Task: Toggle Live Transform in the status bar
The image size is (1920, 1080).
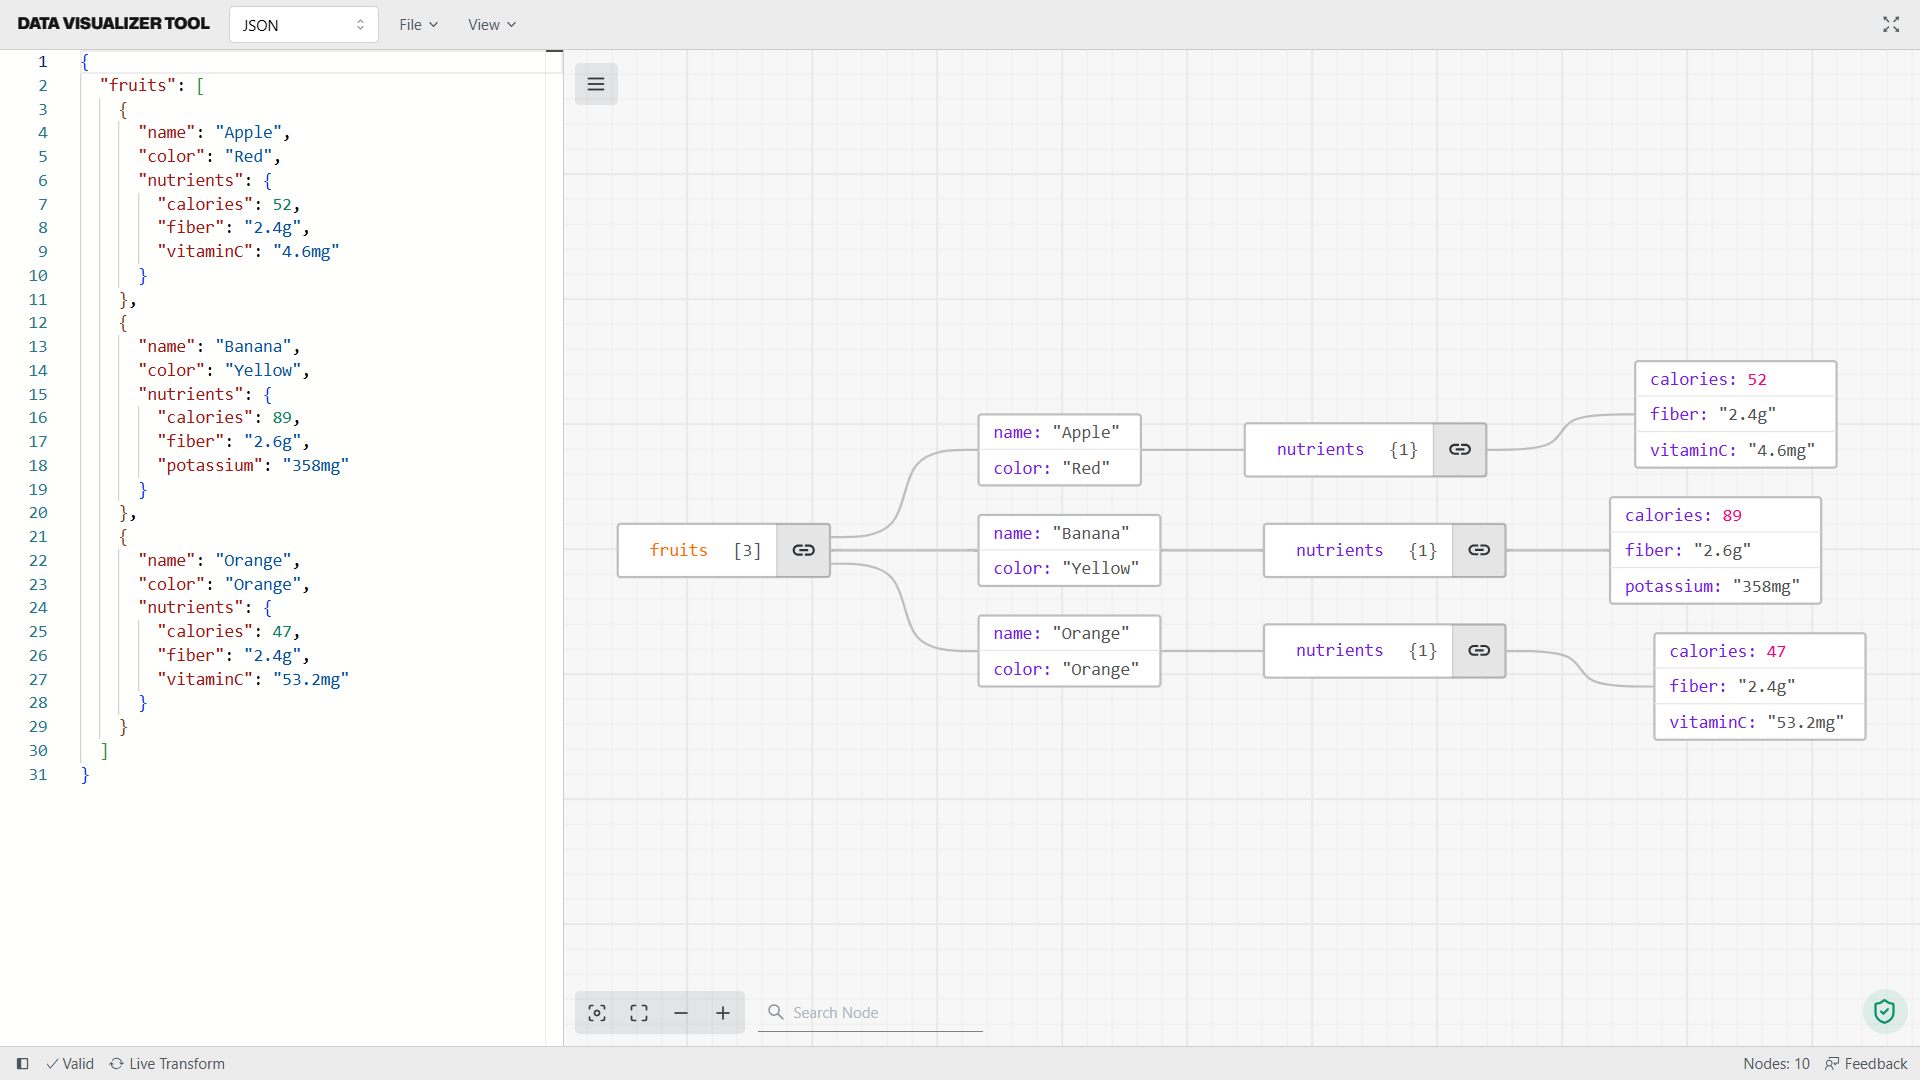Action: point(167,1064)
